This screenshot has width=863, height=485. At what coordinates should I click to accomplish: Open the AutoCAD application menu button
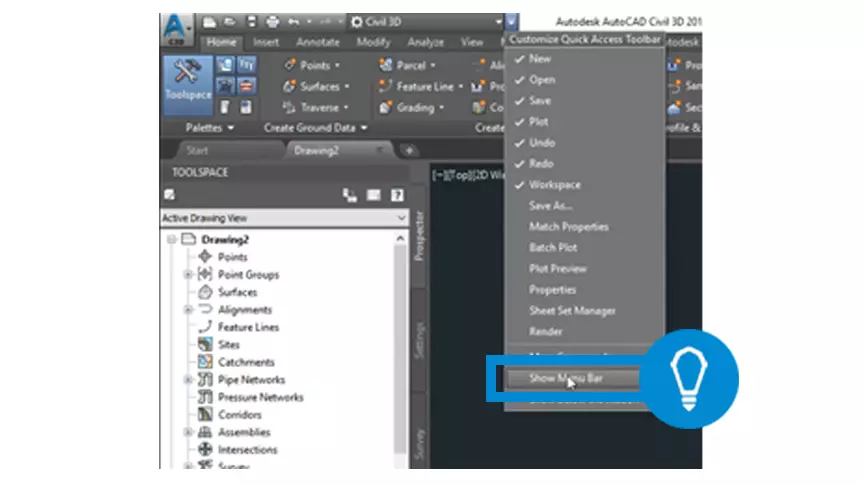(x=176, y=29)
